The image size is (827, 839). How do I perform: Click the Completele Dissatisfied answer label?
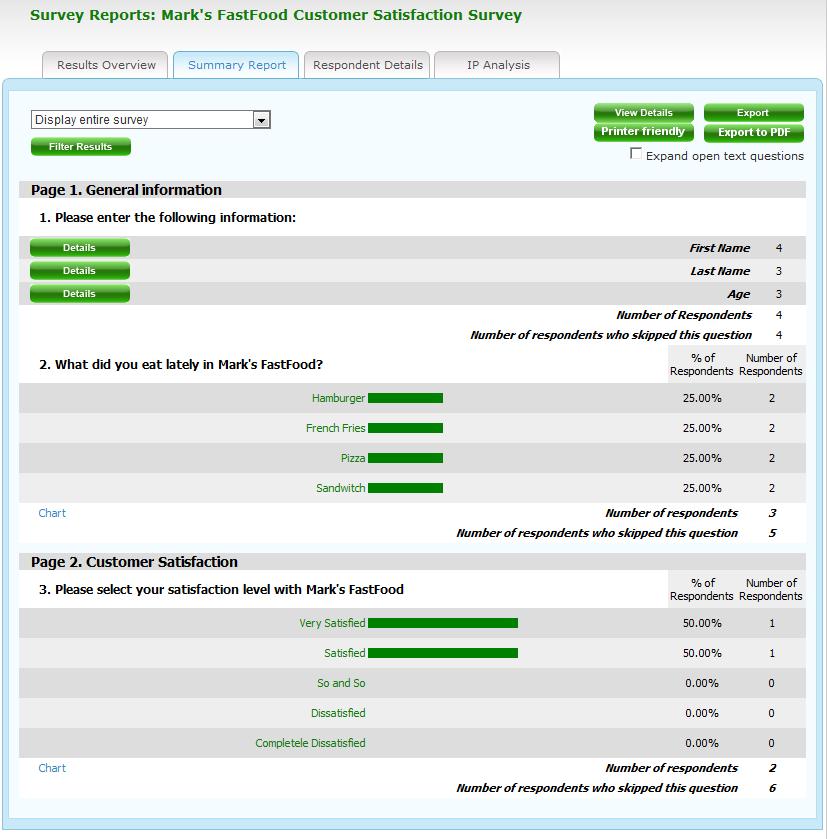[310, 743]
